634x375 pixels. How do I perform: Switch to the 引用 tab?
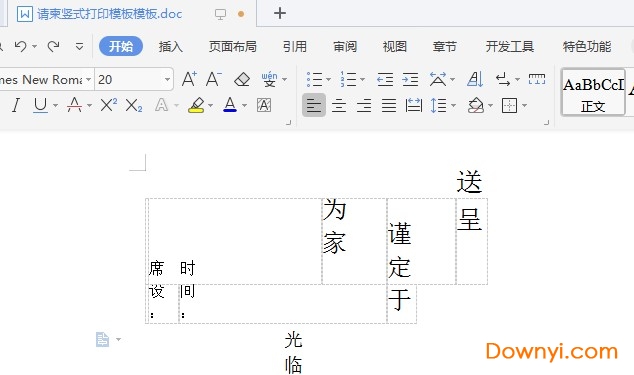(295, 47)
